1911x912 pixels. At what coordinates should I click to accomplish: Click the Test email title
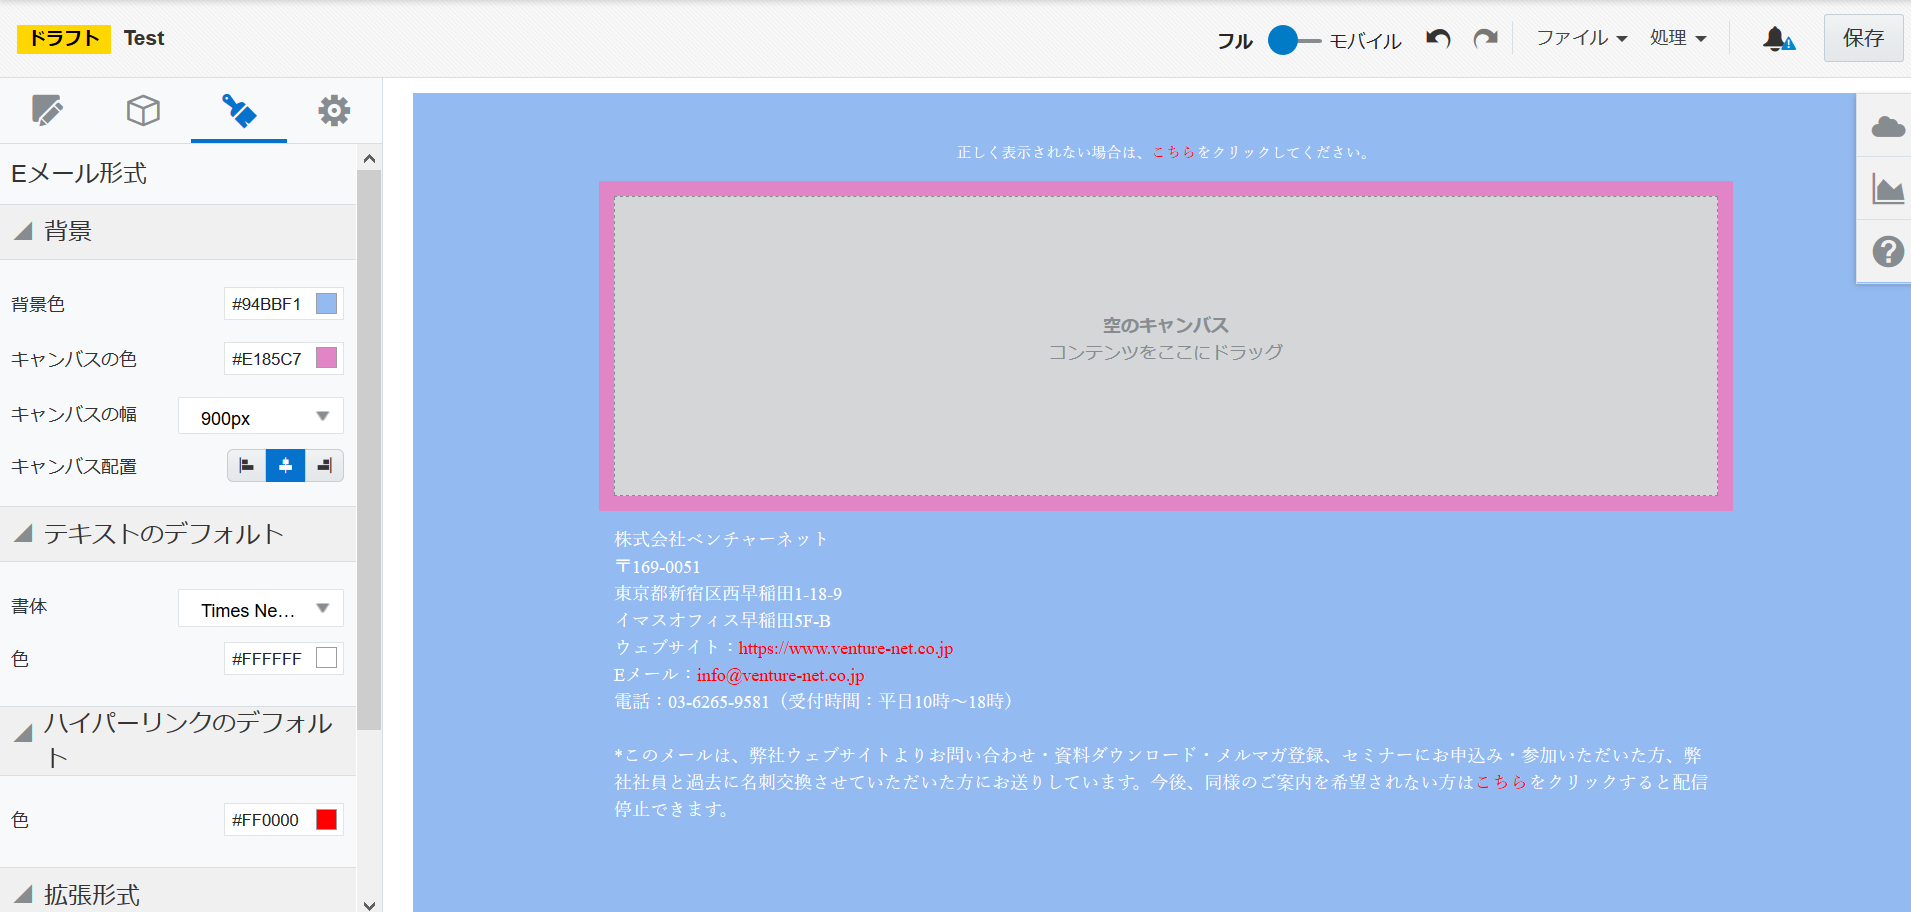coord(144,38)
